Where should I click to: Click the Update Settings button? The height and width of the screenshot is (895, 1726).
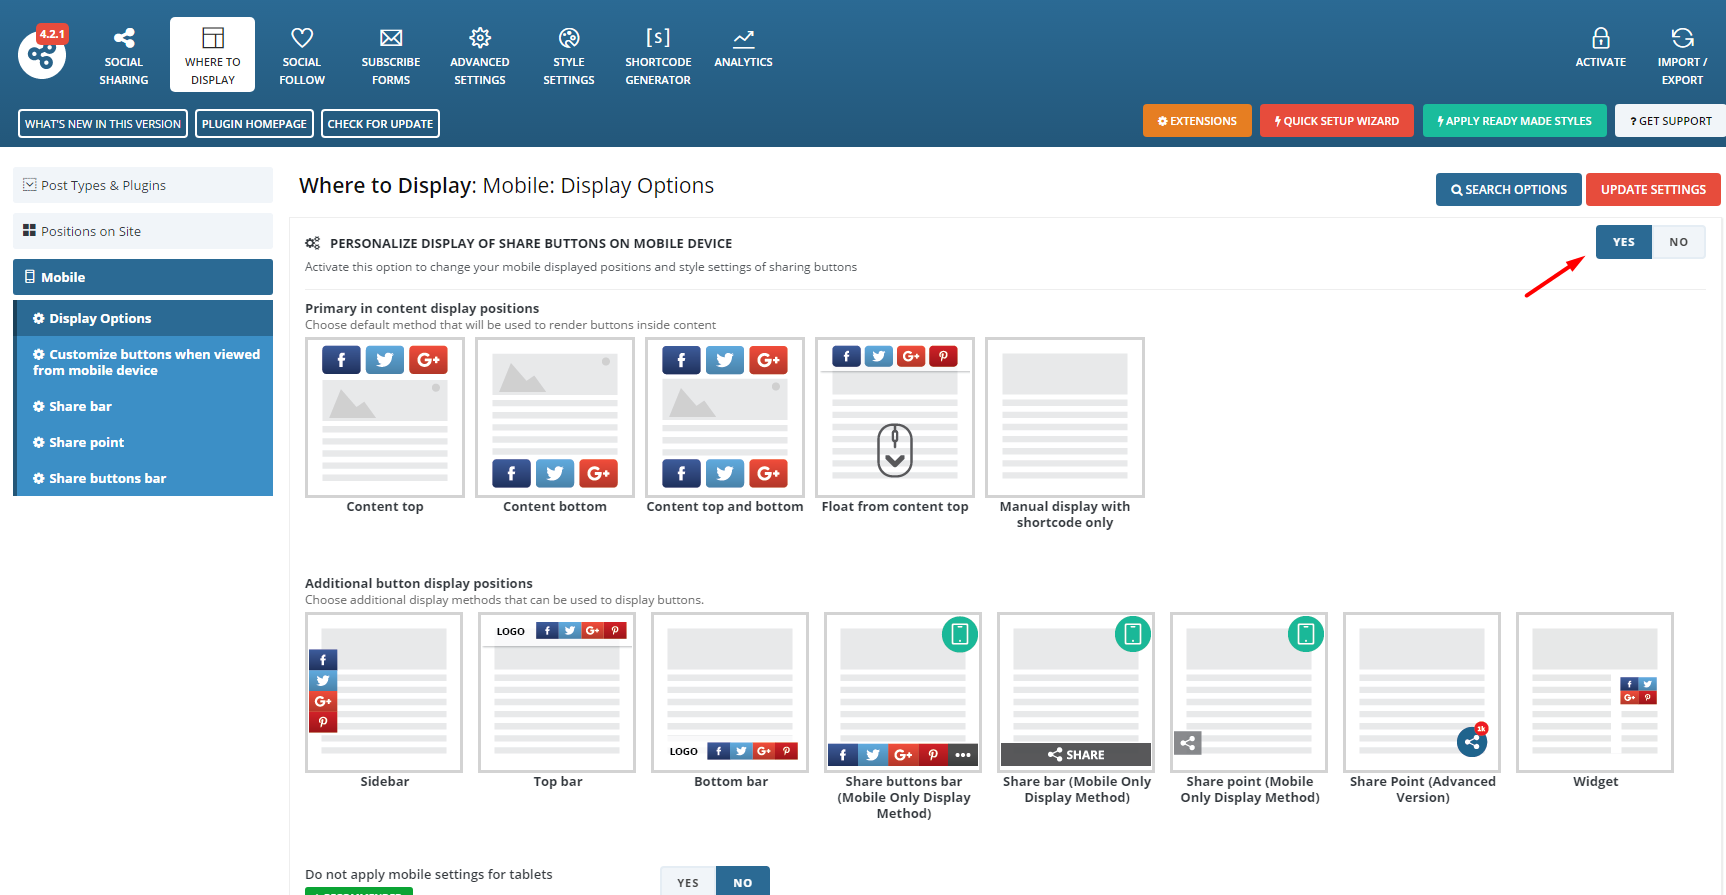point(1653,190)
